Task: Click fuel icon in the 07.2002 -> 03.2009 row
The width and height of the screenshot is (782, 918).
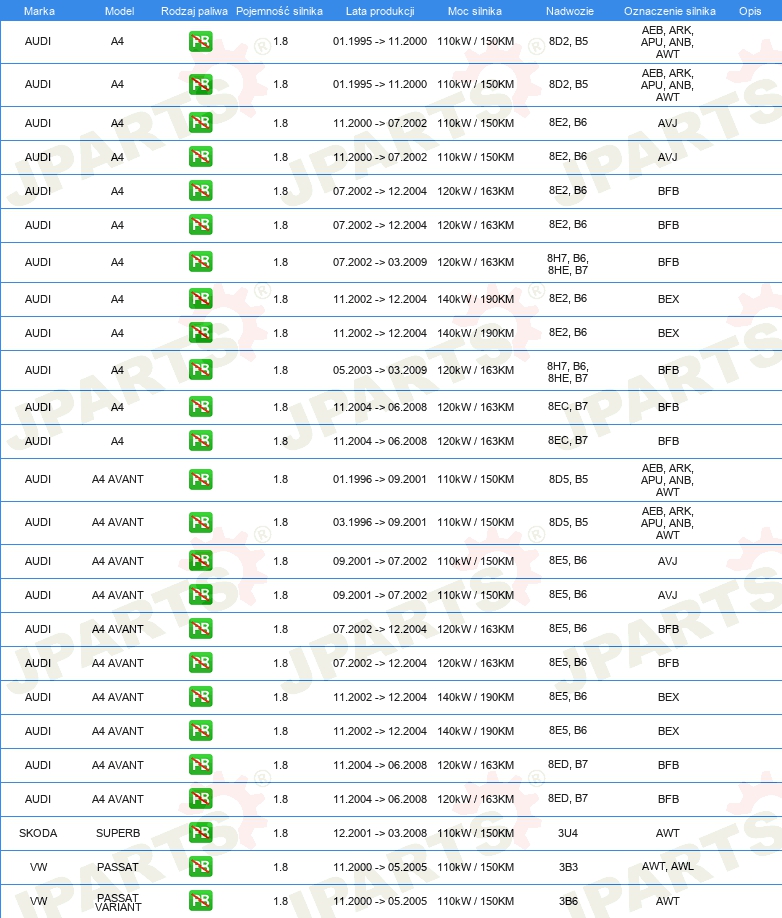Action: click(200, 262)
